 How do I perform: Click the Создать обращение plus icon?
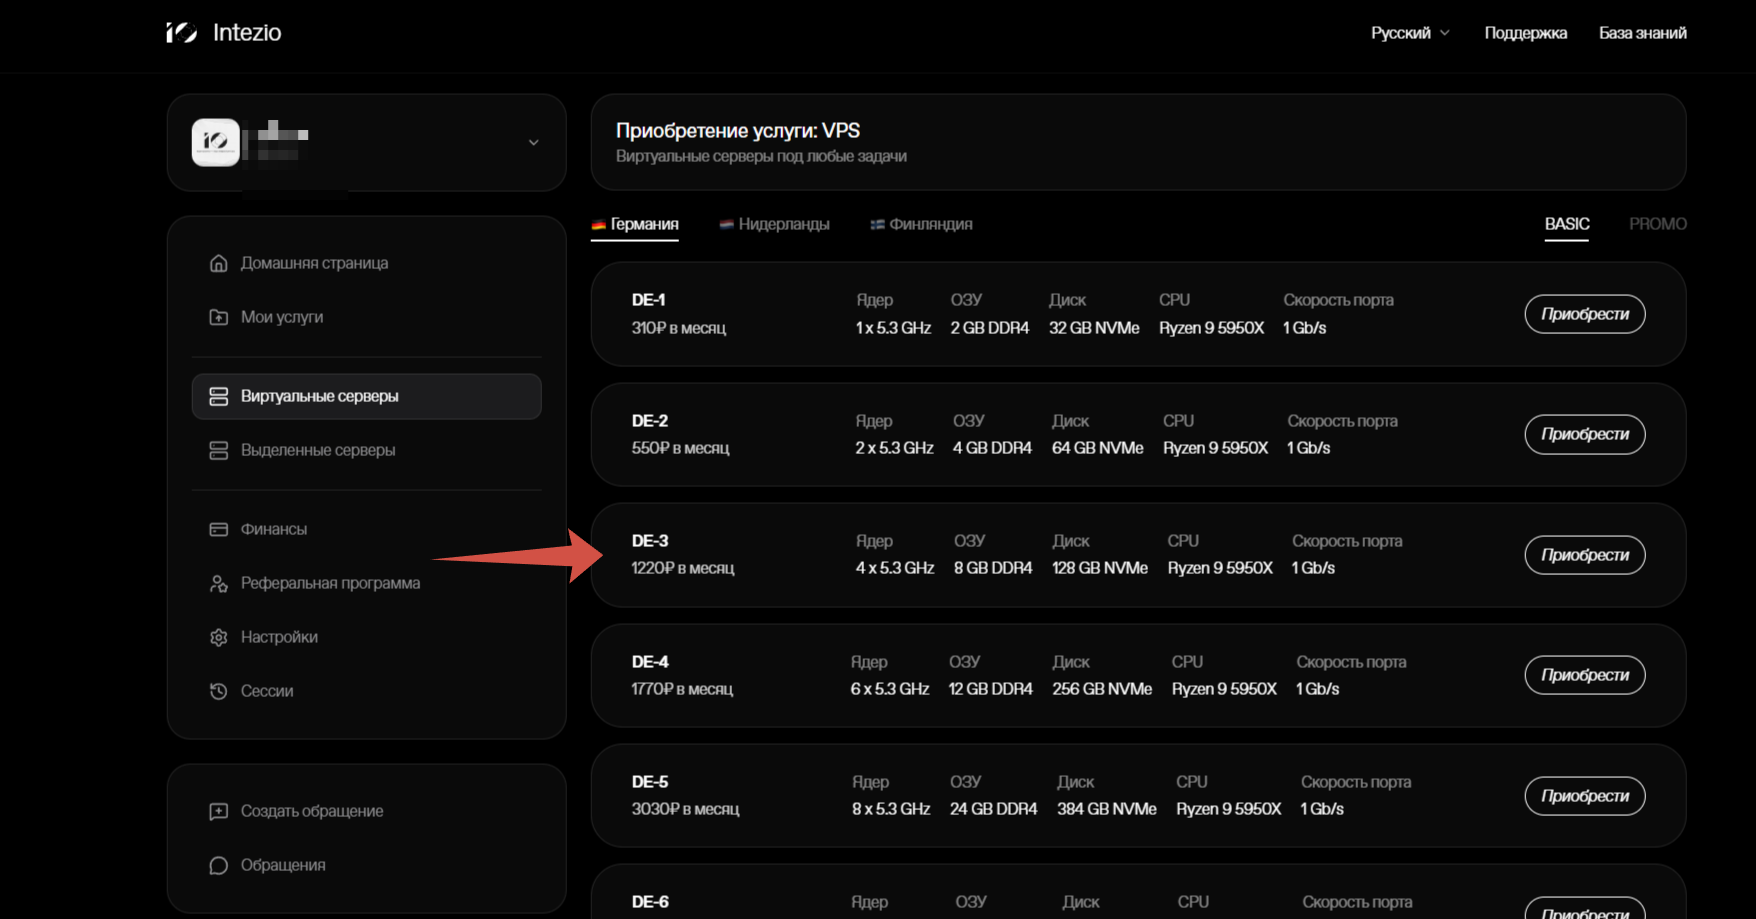pyautogui.click(x=218, y=811)
